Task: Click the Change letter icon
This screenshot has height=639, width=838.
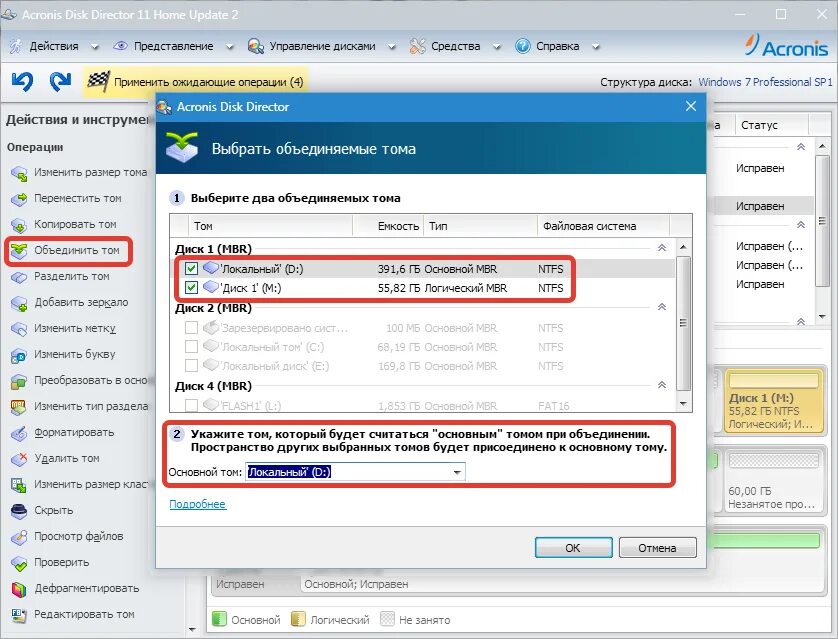Action: point(19,355)
